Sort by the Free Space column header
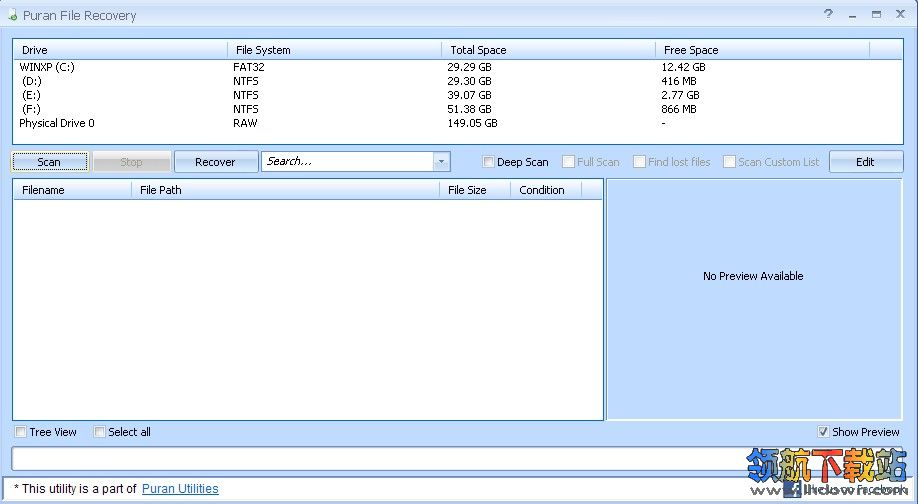Screen dimensions: 918x504 tap(763, 50)
